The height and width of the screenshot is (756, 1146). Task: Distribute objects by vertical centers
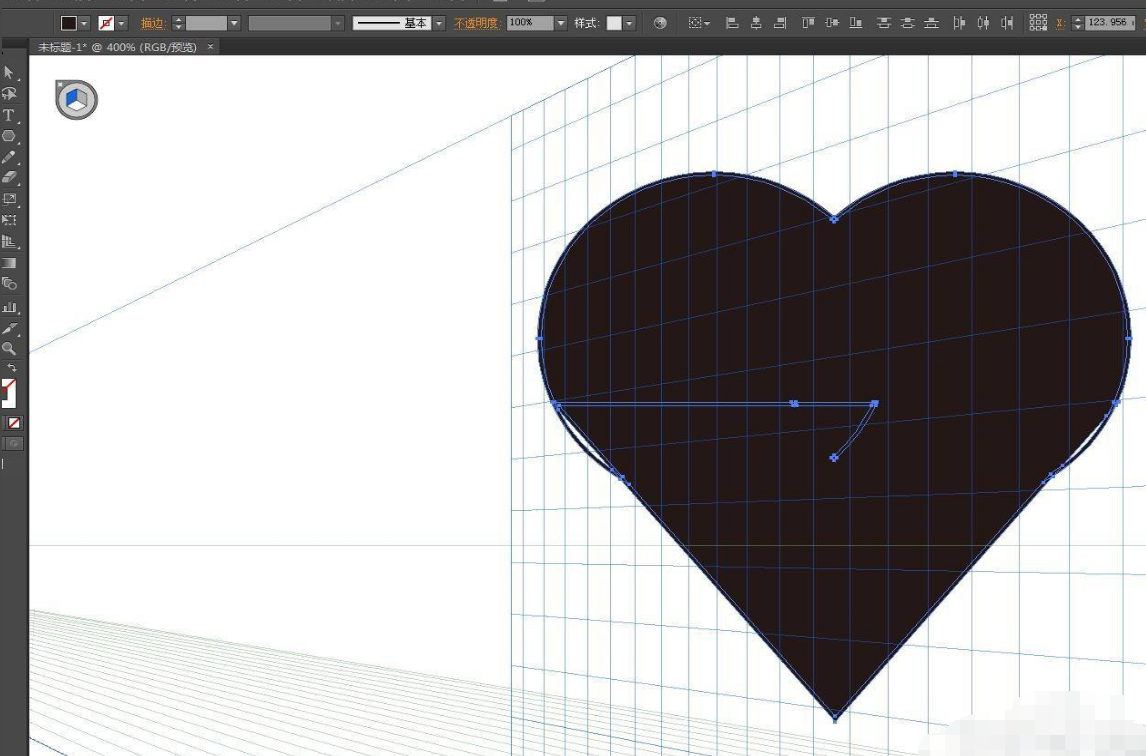(x=908, y=23)
